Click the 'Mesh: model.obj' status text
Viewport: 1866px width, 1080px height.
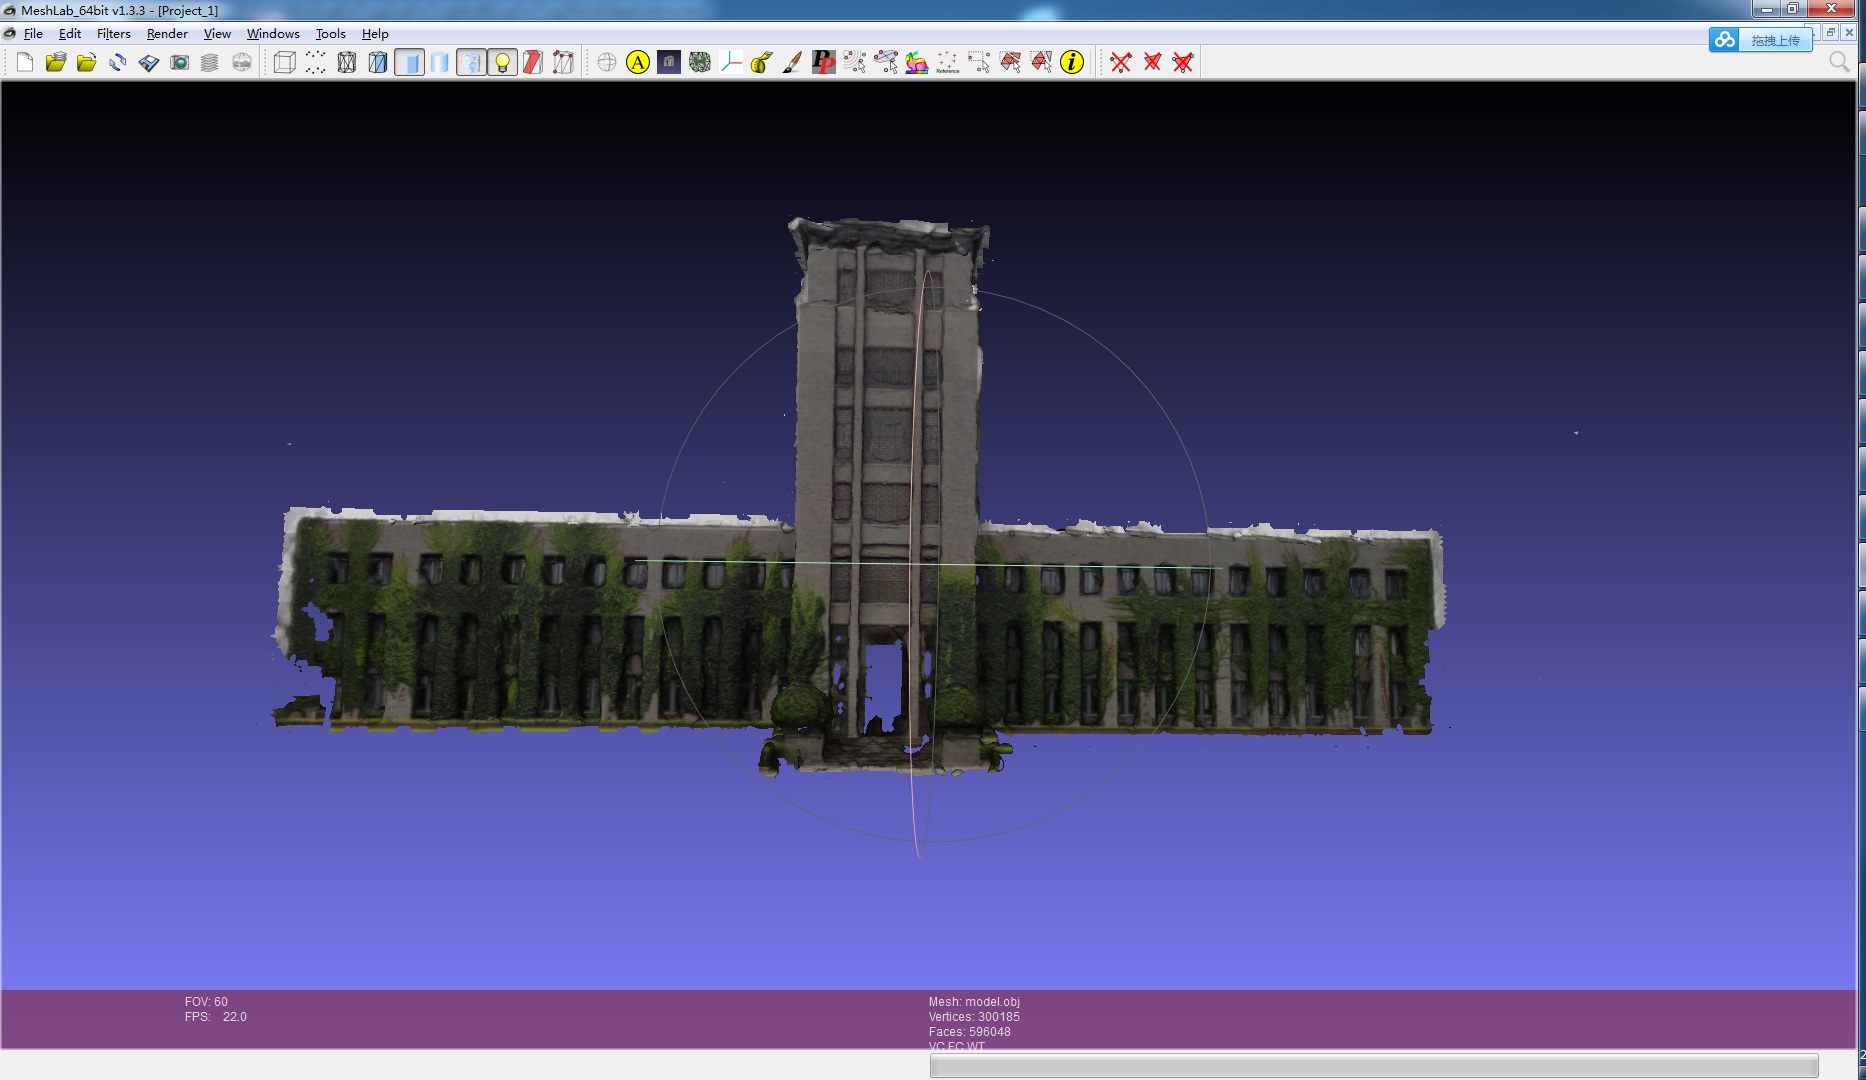[974, 1002]
